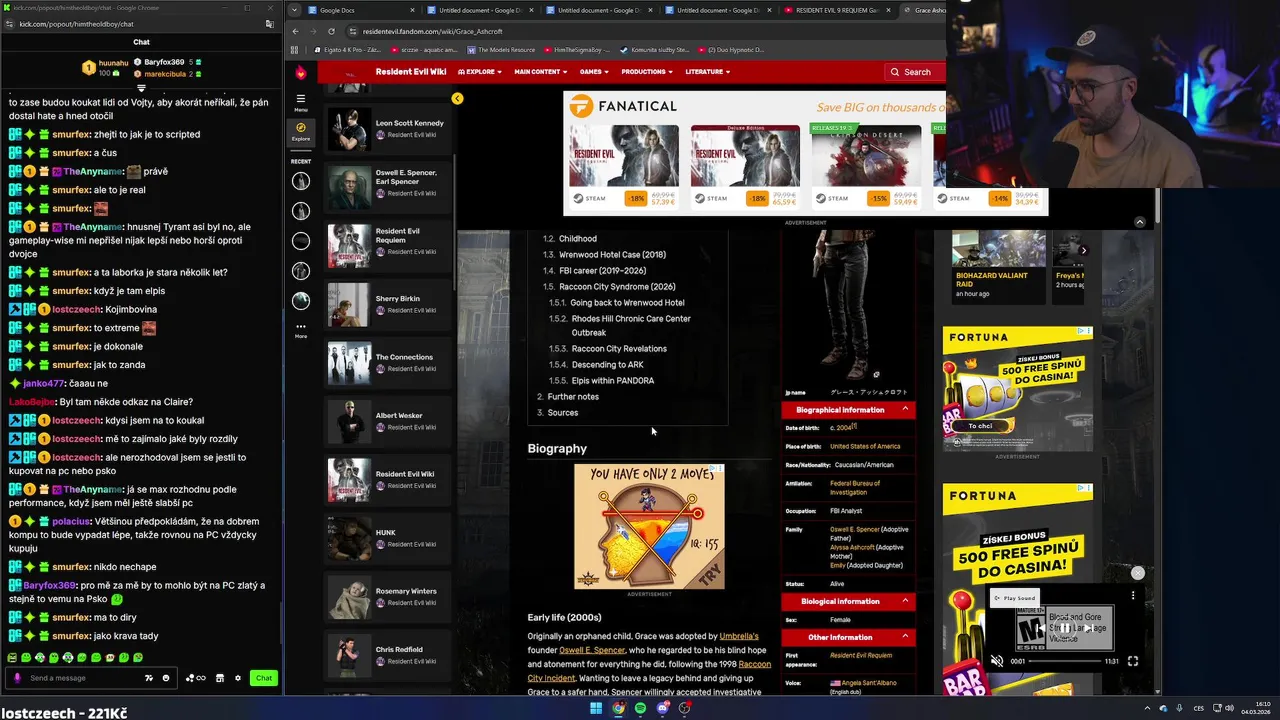This screenshot has width=1280, height=720.
Task: Click Play Sound on video player
Action: (x=1014, y=598)
